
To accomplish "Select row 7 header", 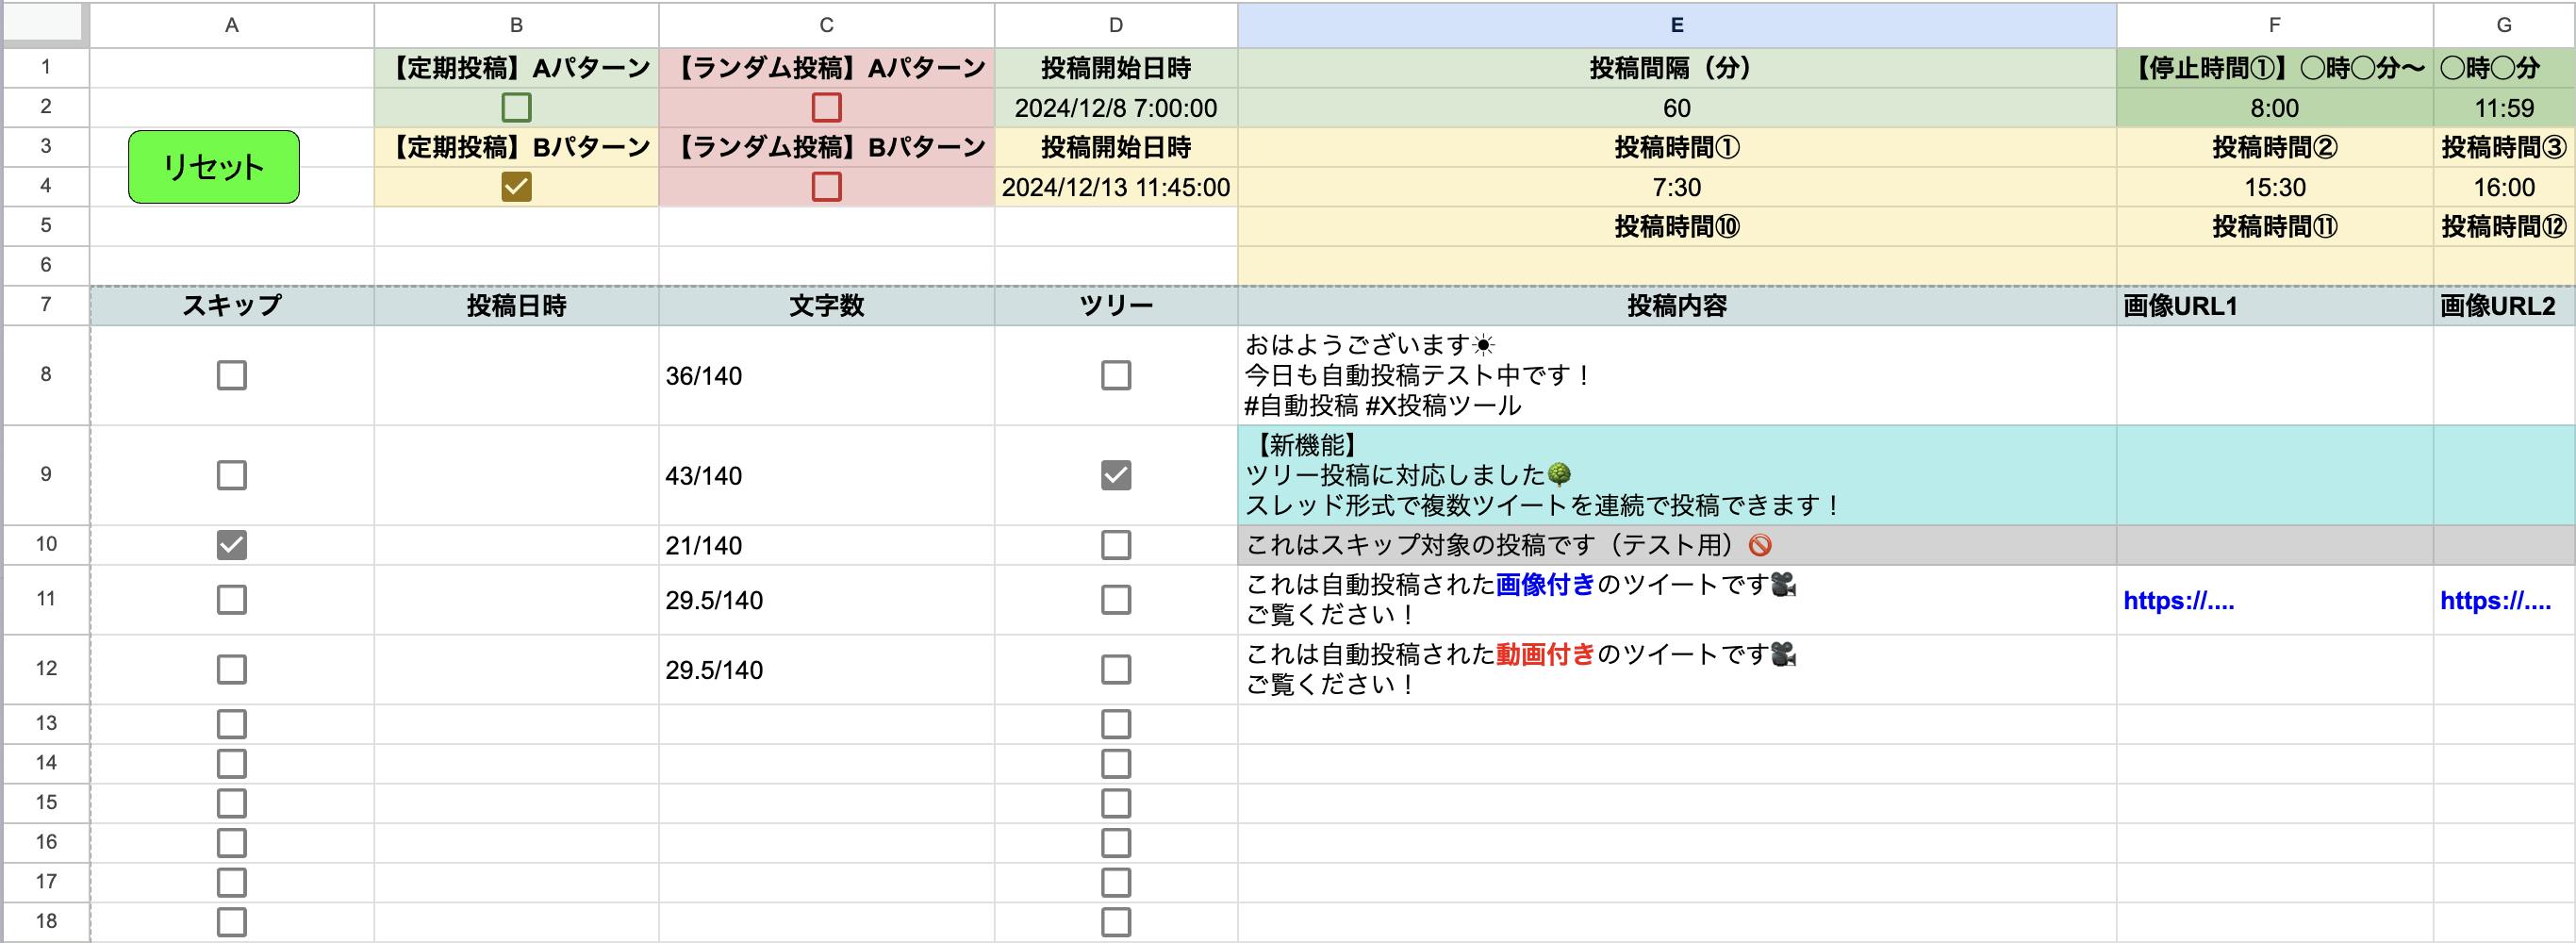I will click(x=46, y=305).
